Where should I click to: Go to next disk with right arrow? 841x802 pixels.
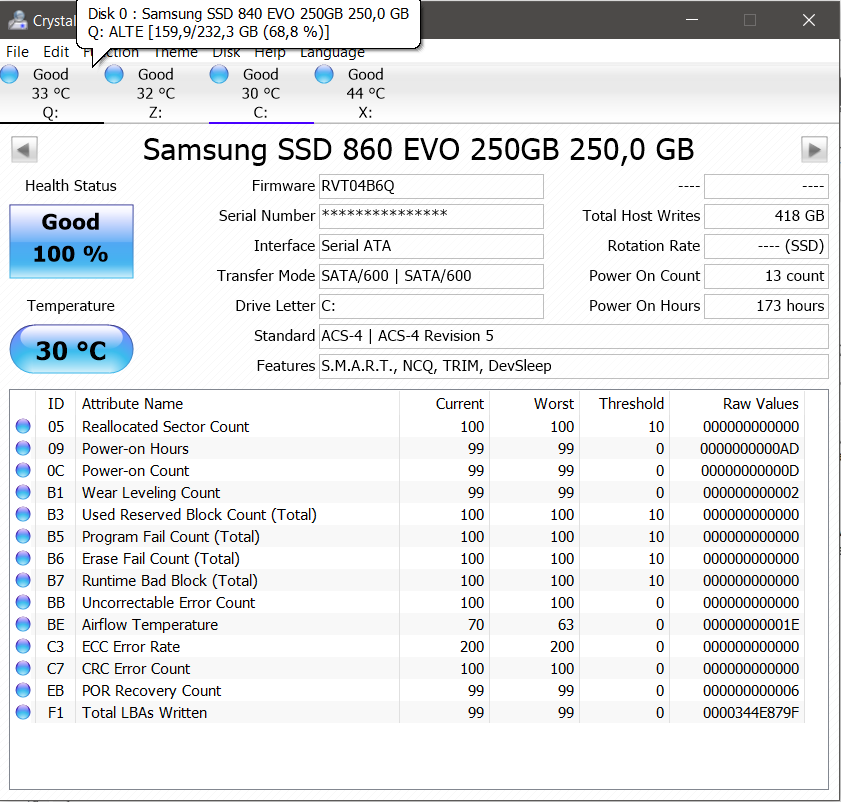(814, 150)
